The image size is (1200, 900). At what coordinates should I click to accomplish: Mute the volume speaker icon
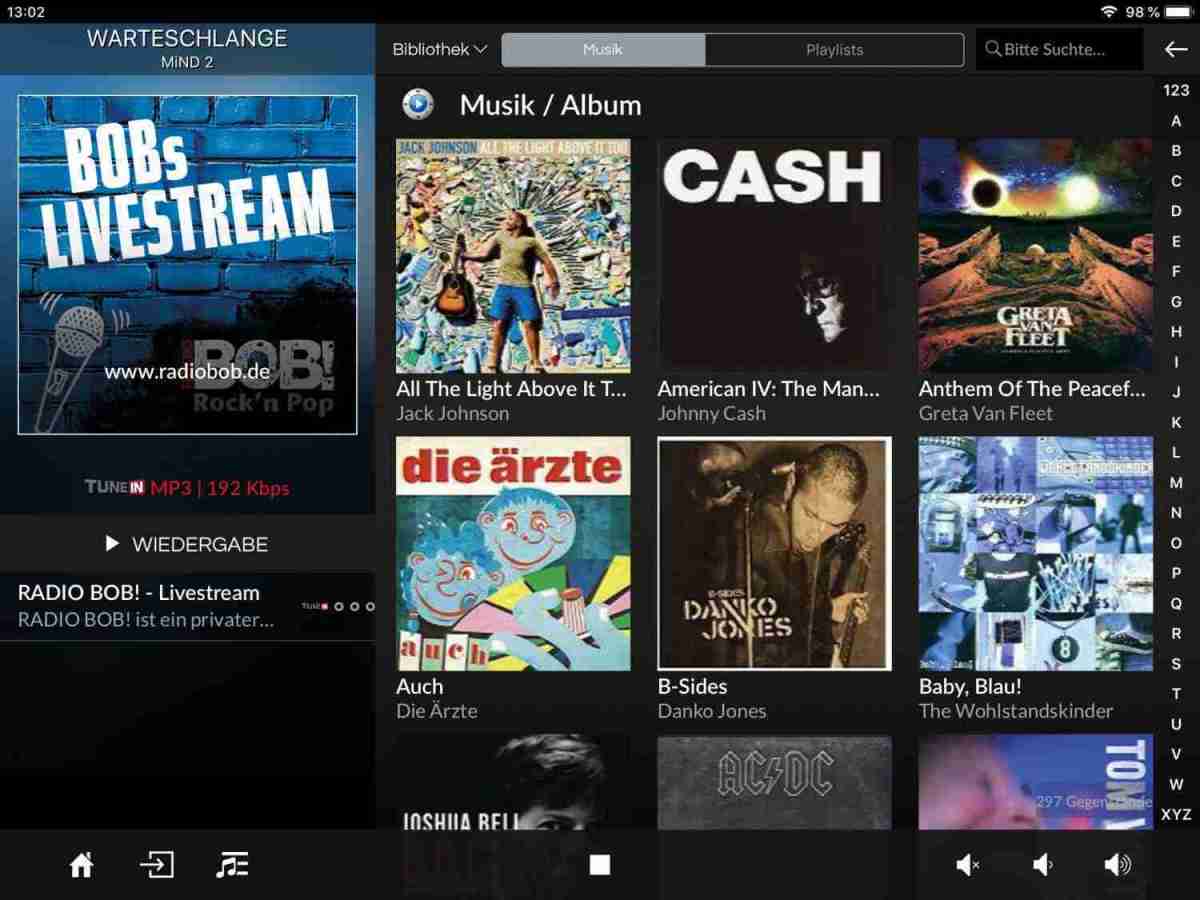pyautogui.click(x=967, y=865)
